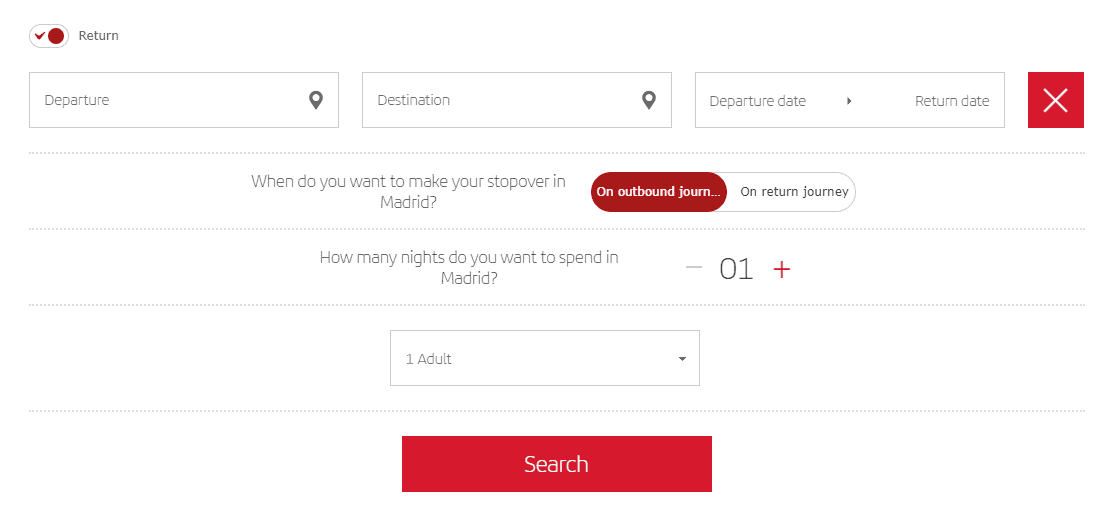Toggle the Return trip switch
The width and height of the screenshot is (1113, 520).
[49, 35]
